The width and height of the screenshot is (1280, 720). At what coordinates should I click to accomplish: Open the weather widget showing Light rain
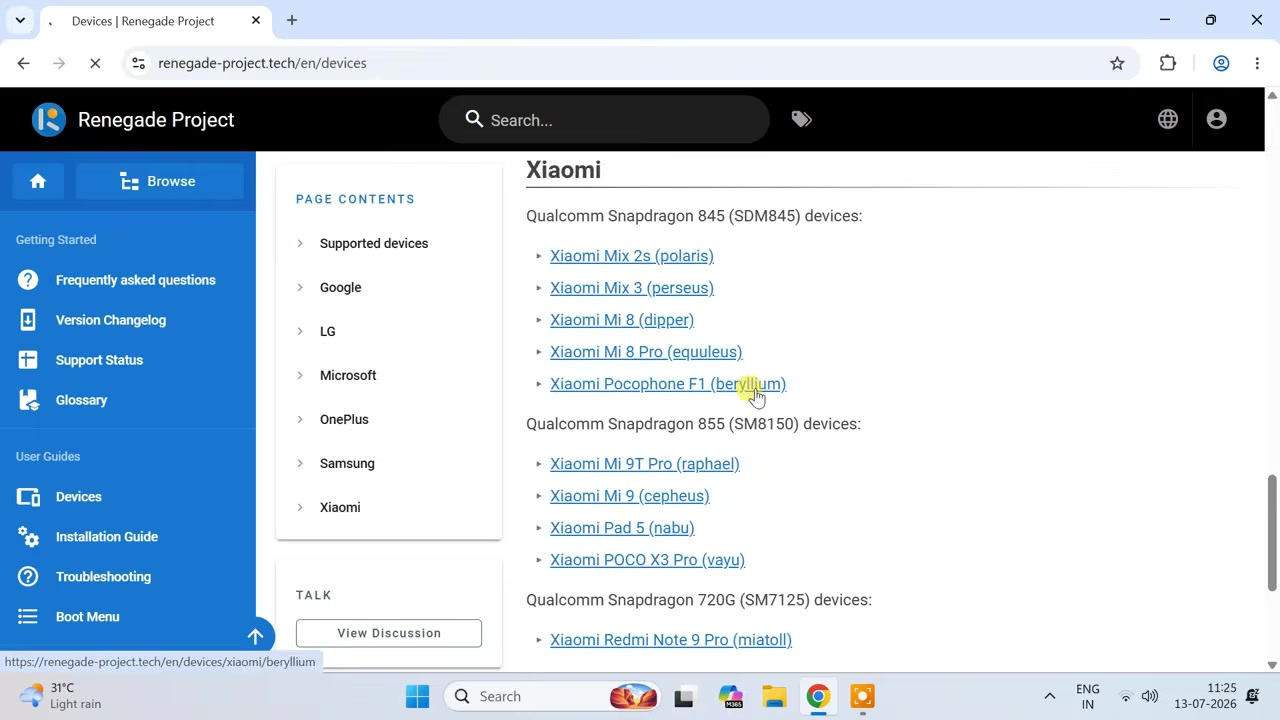click(62, 696)
